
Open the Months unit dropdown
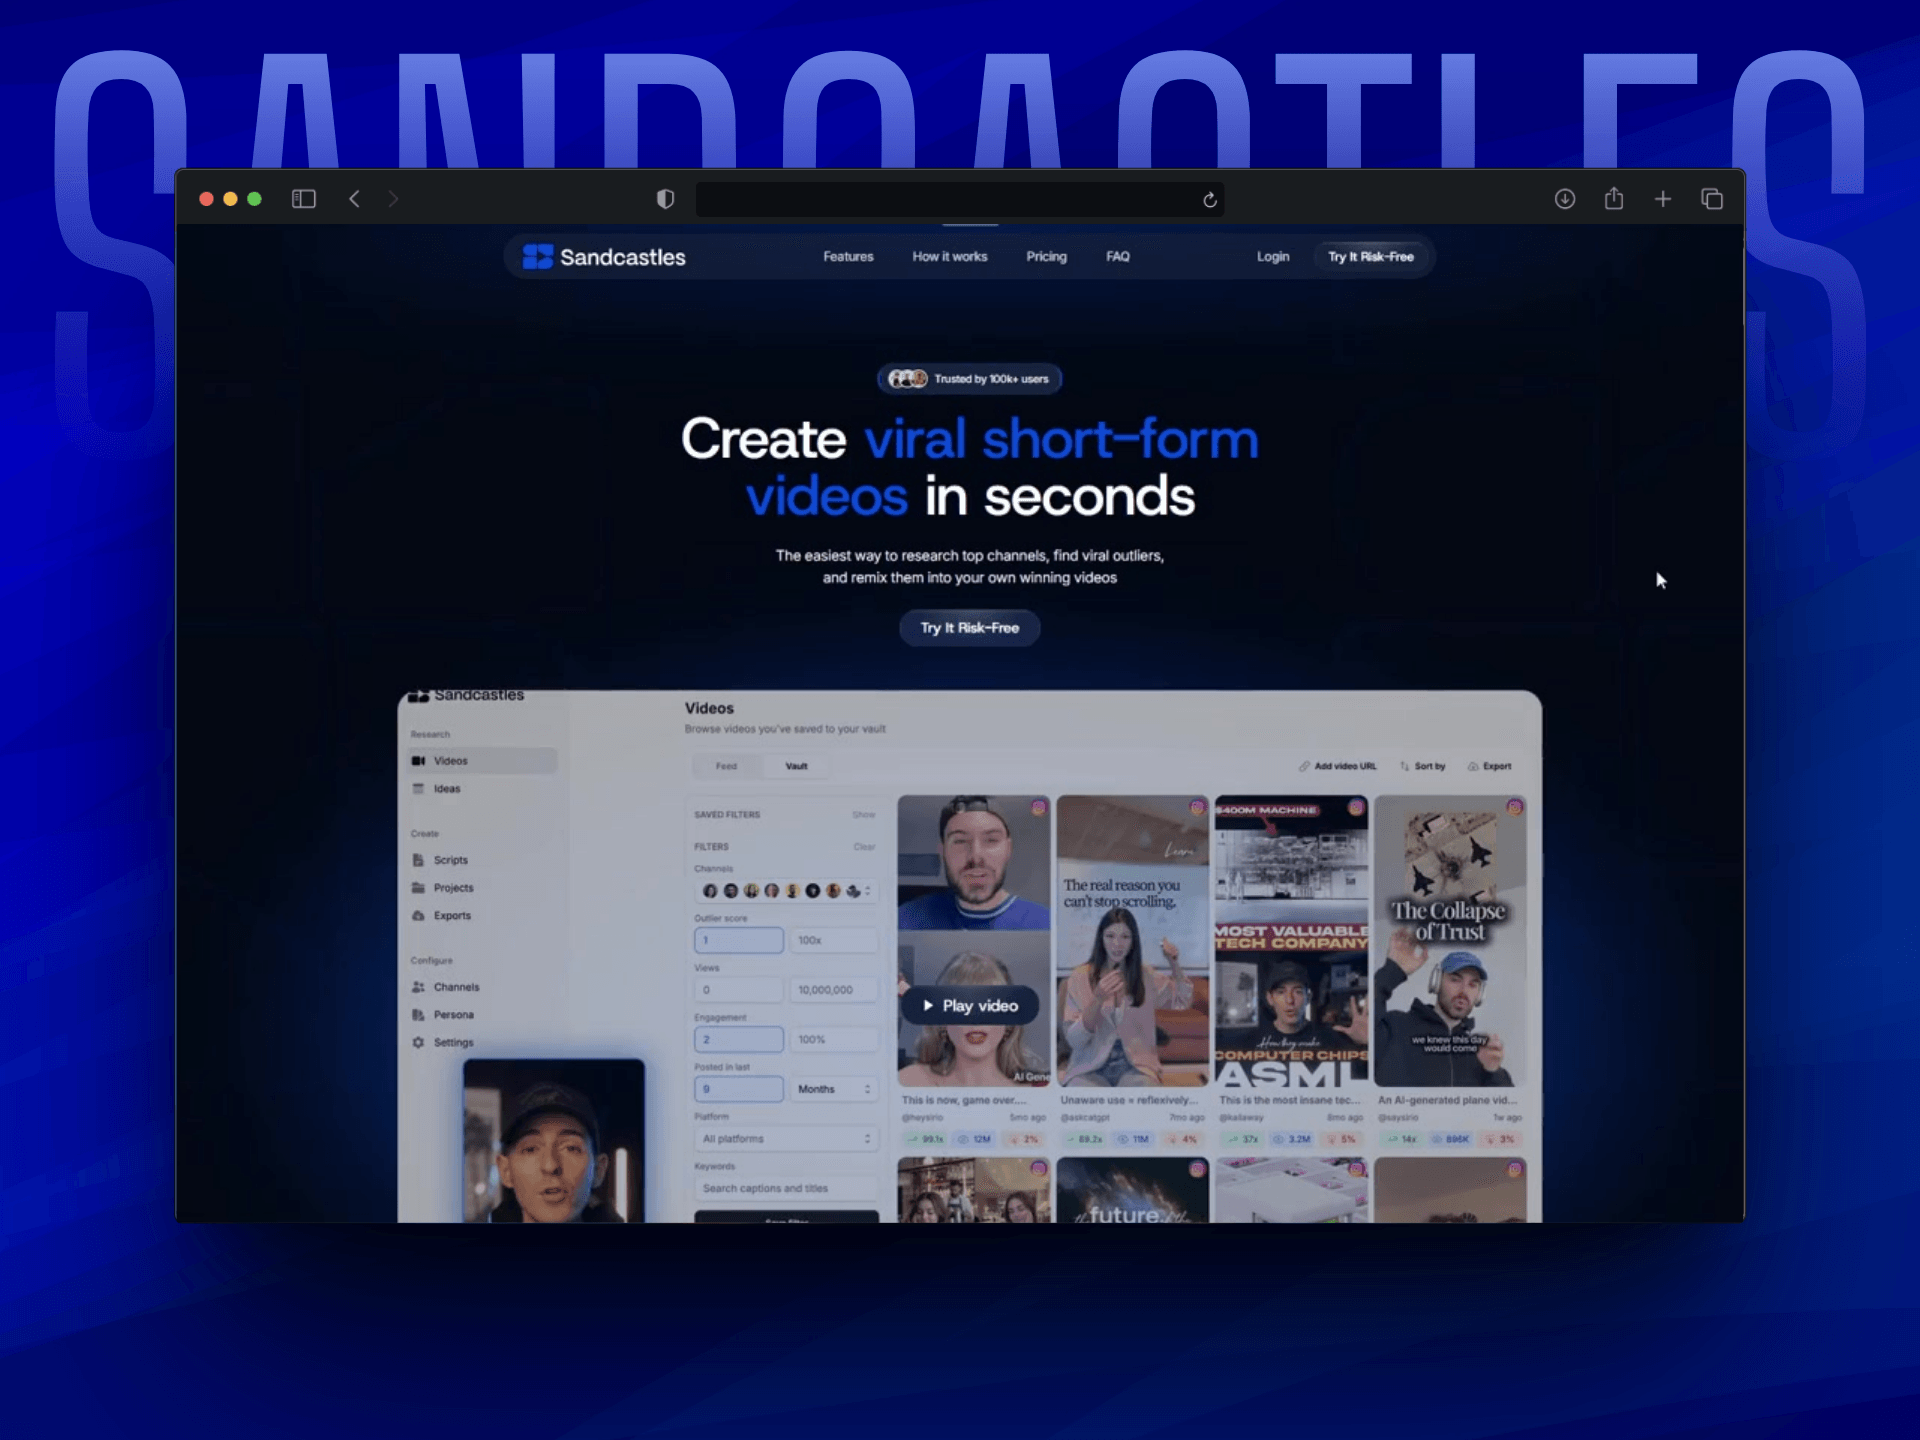coord(834,1090)
